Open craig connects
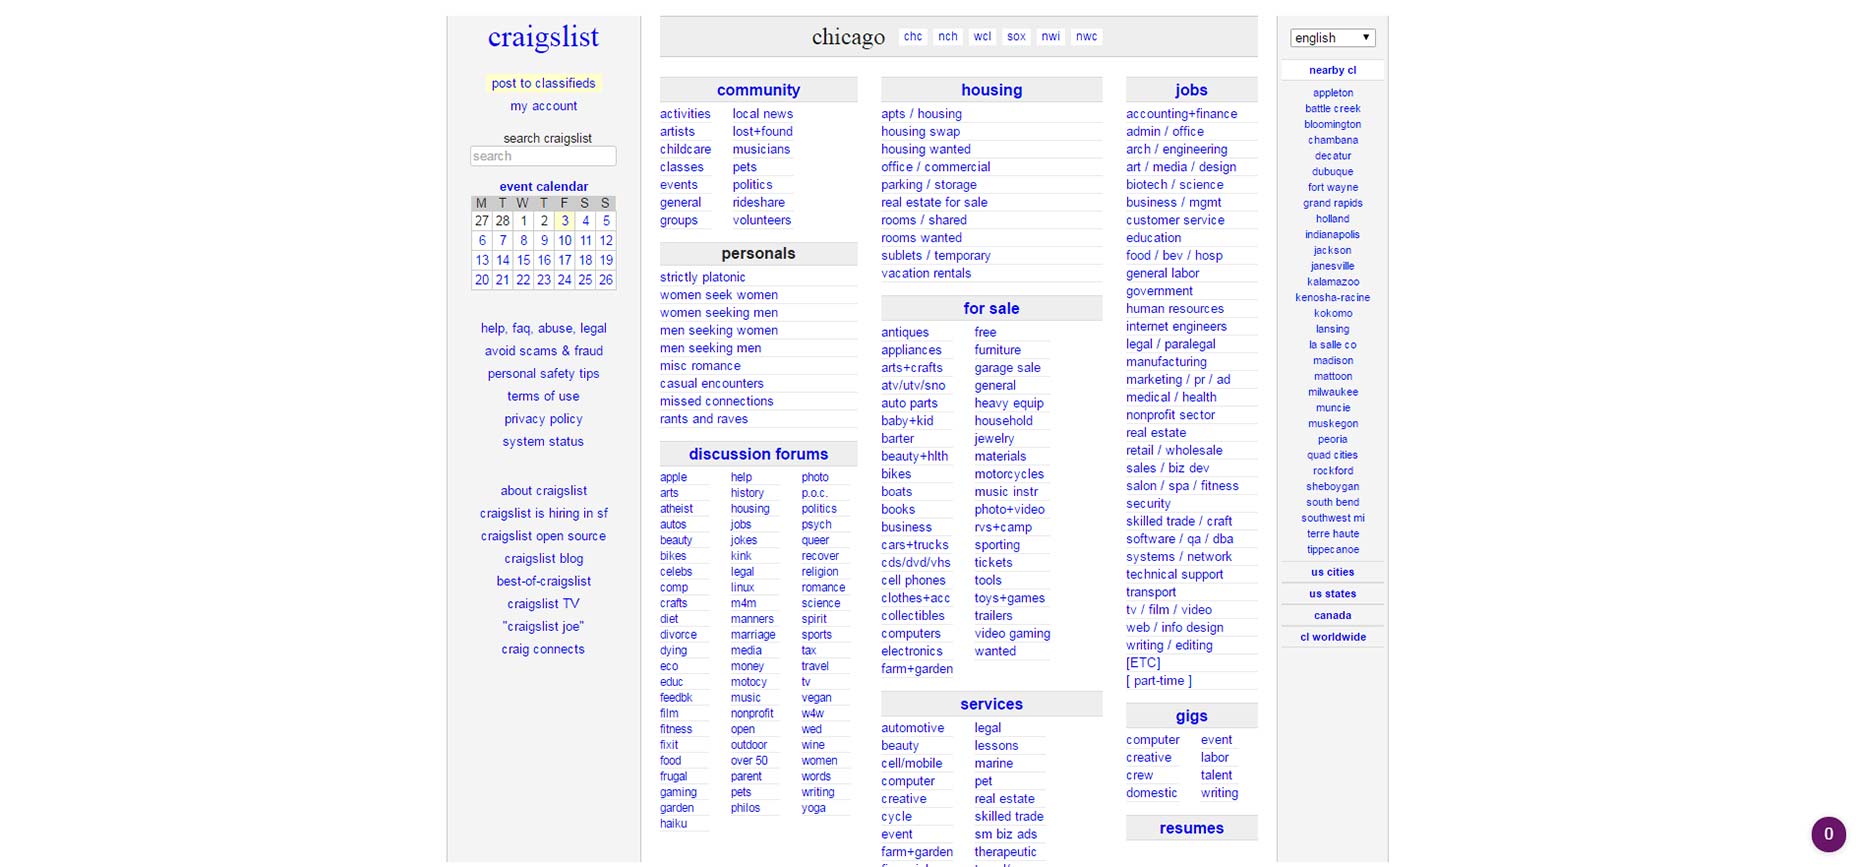The image size is (1856, 867). point(543,649)
